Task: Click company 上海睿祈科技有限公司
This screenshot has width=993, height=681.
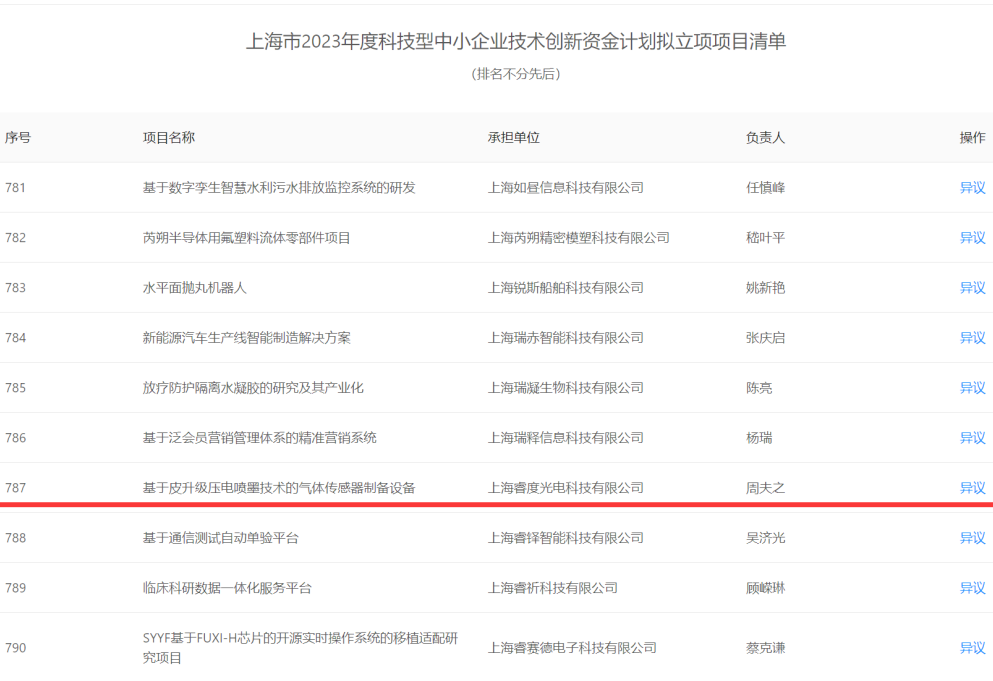Action: coord(553,588)
